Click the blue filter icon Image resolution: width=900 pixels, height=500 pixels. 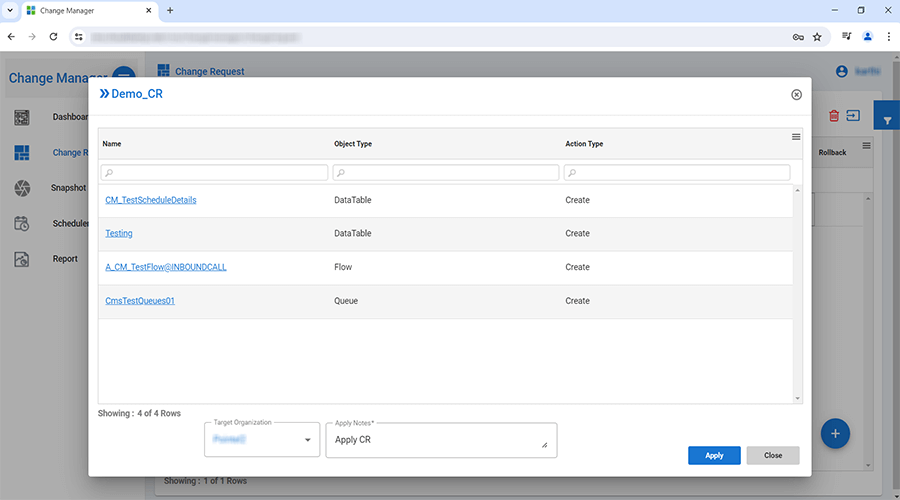[x=886, y=120]
